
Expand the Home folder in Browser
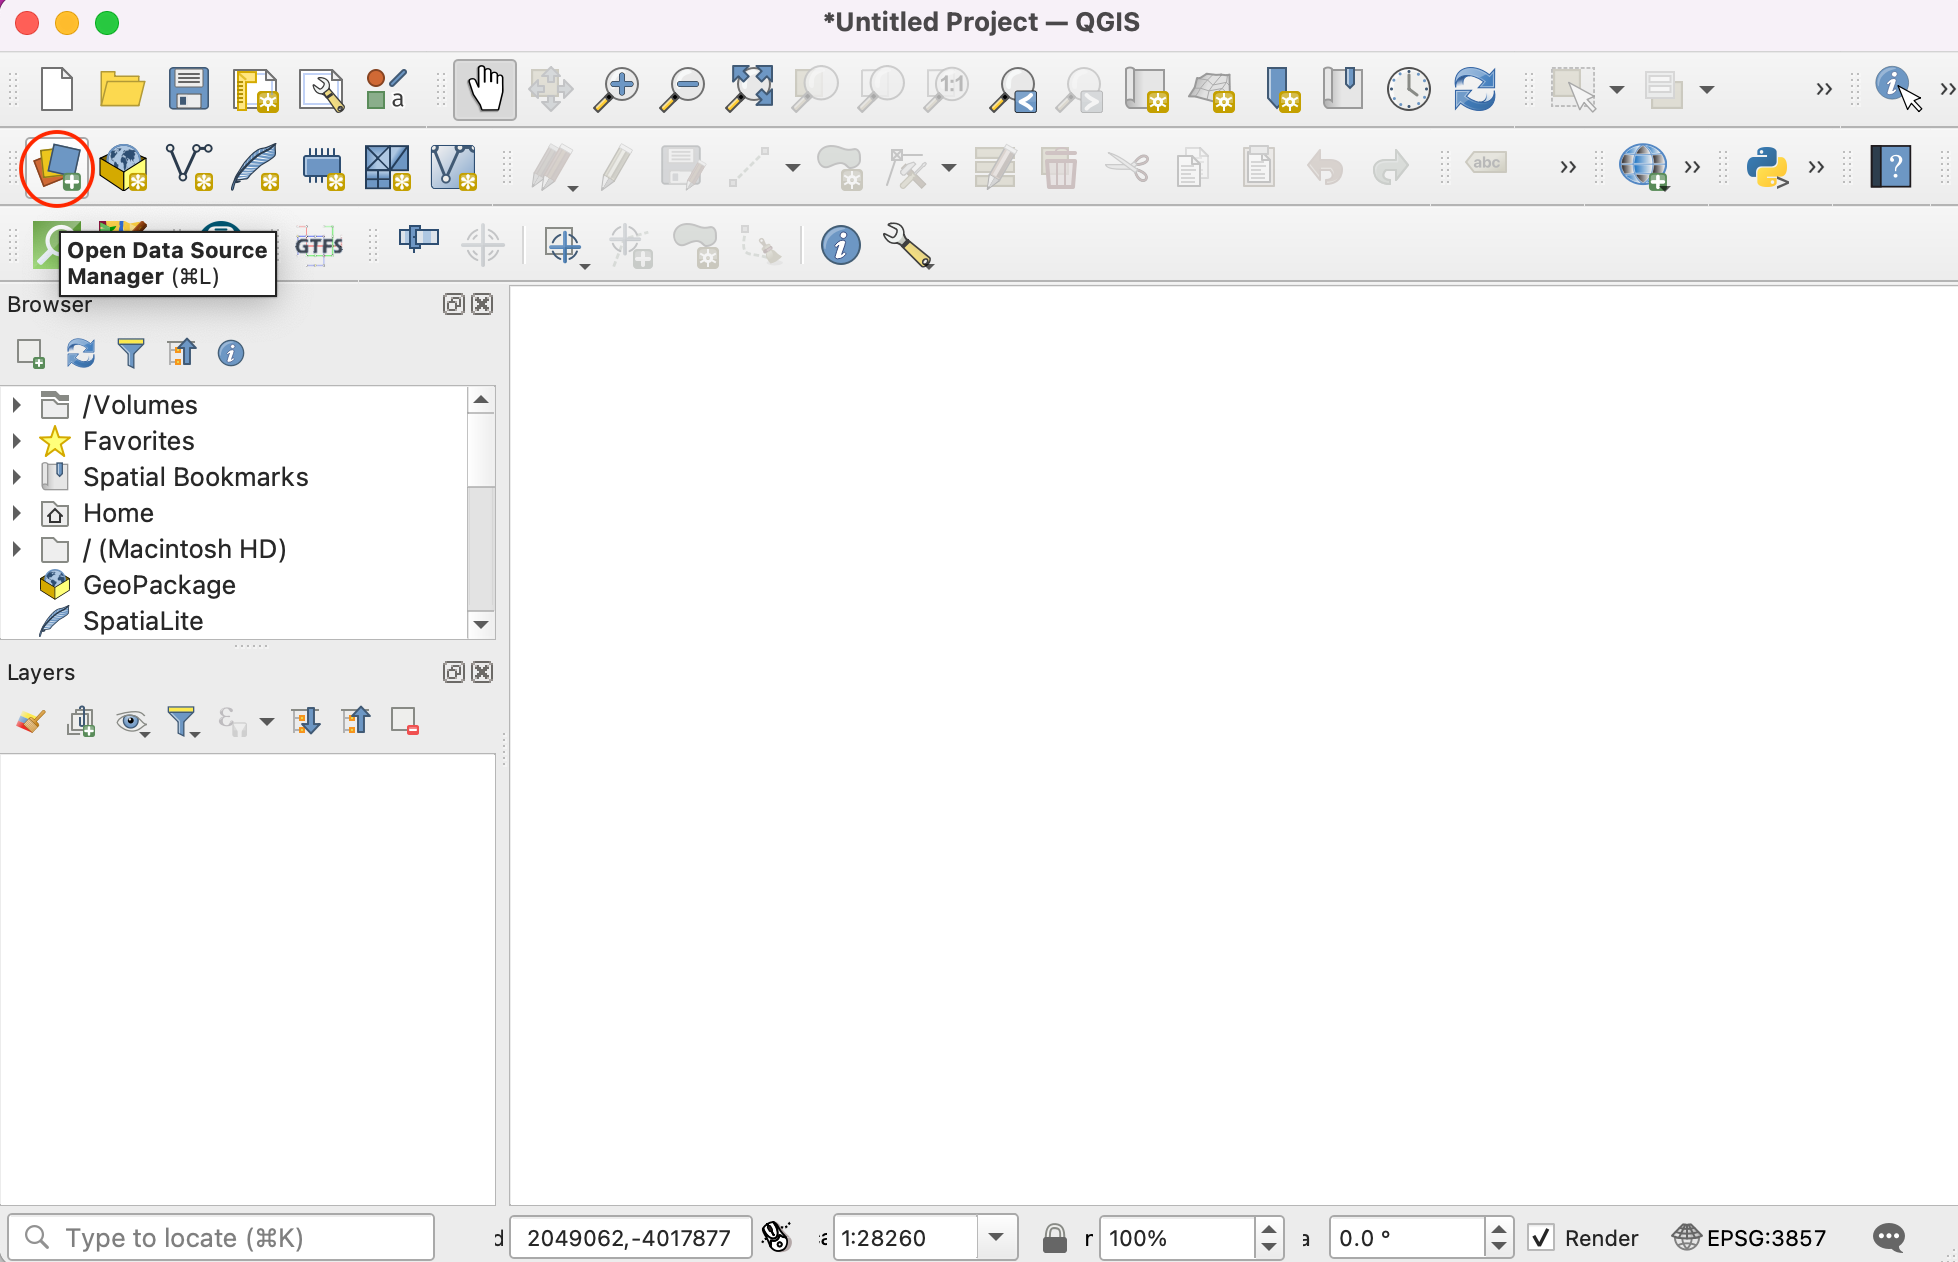click(x=17, y=513)
